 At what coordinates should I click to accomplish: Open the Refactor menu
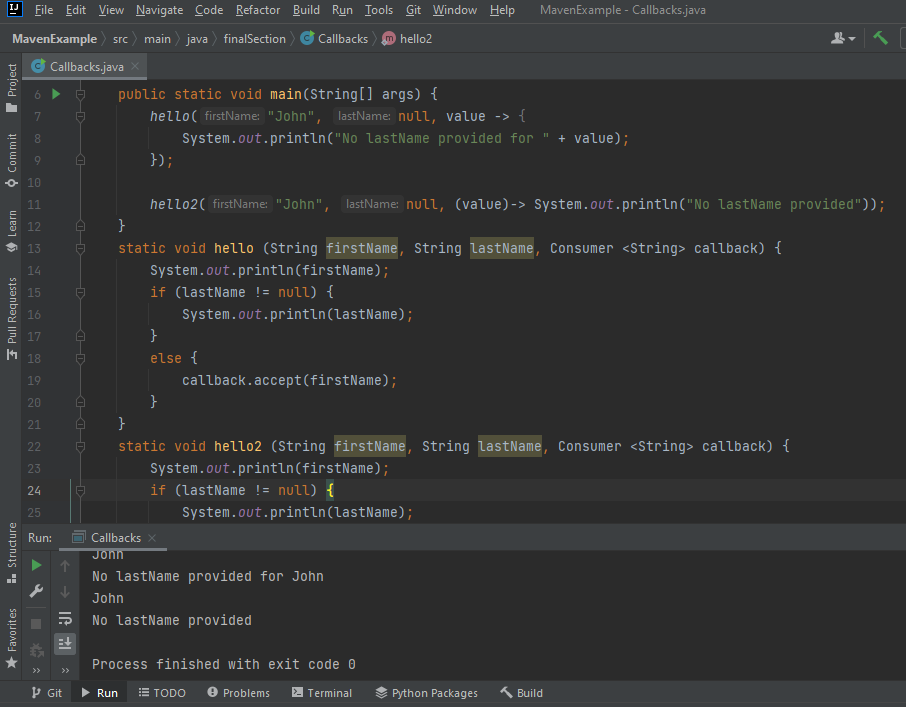tap(258, 10)
